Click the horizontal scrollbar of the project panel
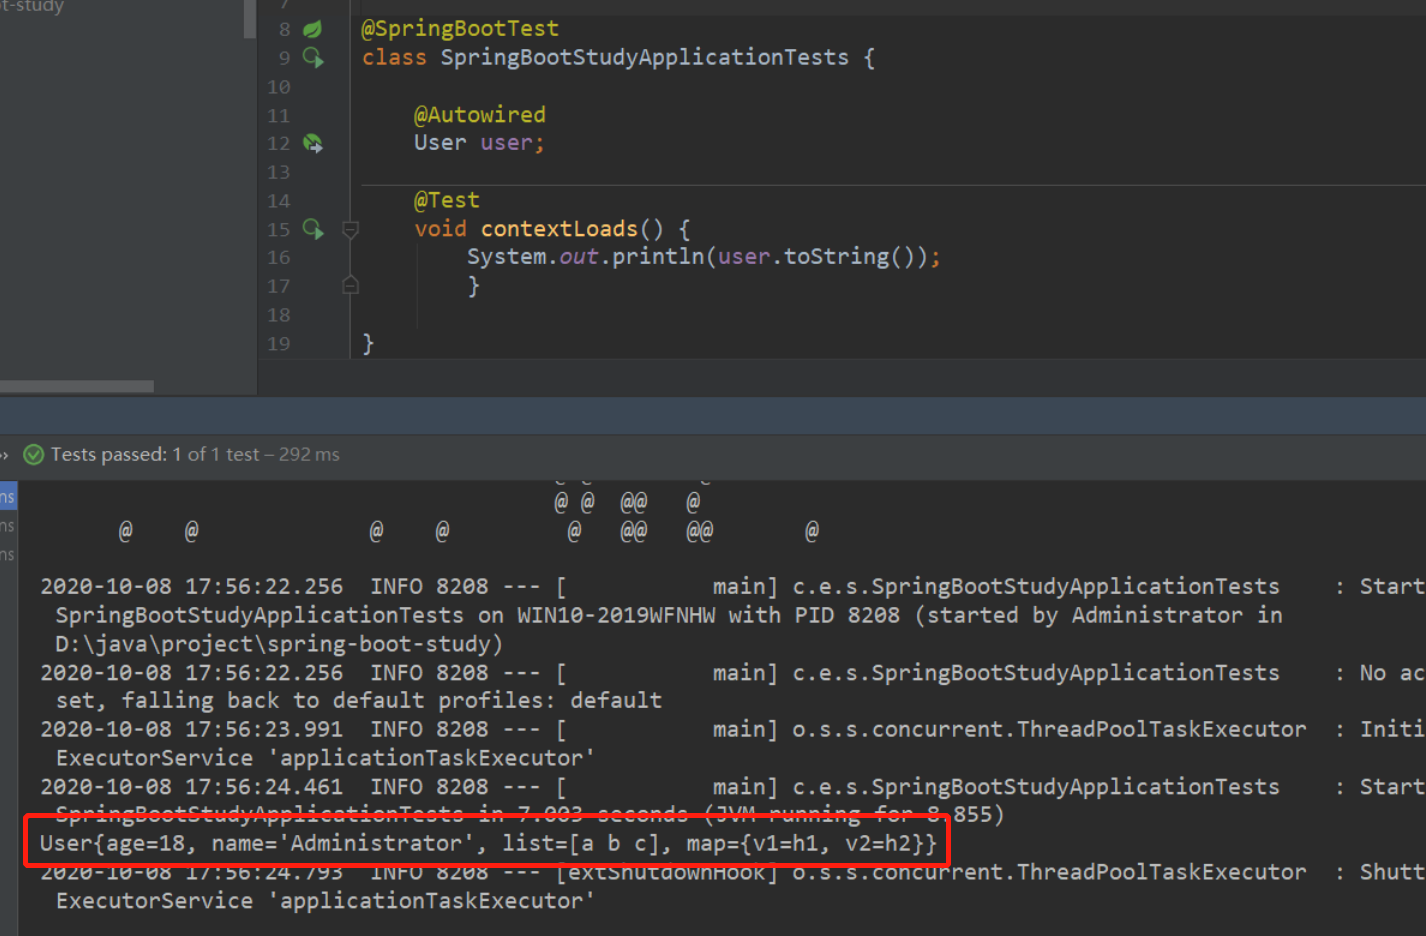The width and height of the screenshot is (1426, 936). (77, 386)
